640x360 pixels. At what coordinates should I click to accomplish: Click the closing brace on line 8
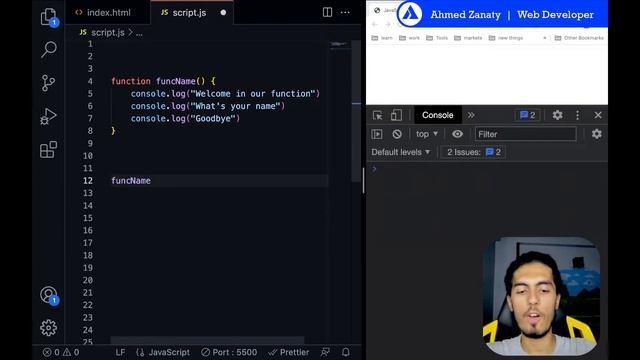click(x=113, y=131)
